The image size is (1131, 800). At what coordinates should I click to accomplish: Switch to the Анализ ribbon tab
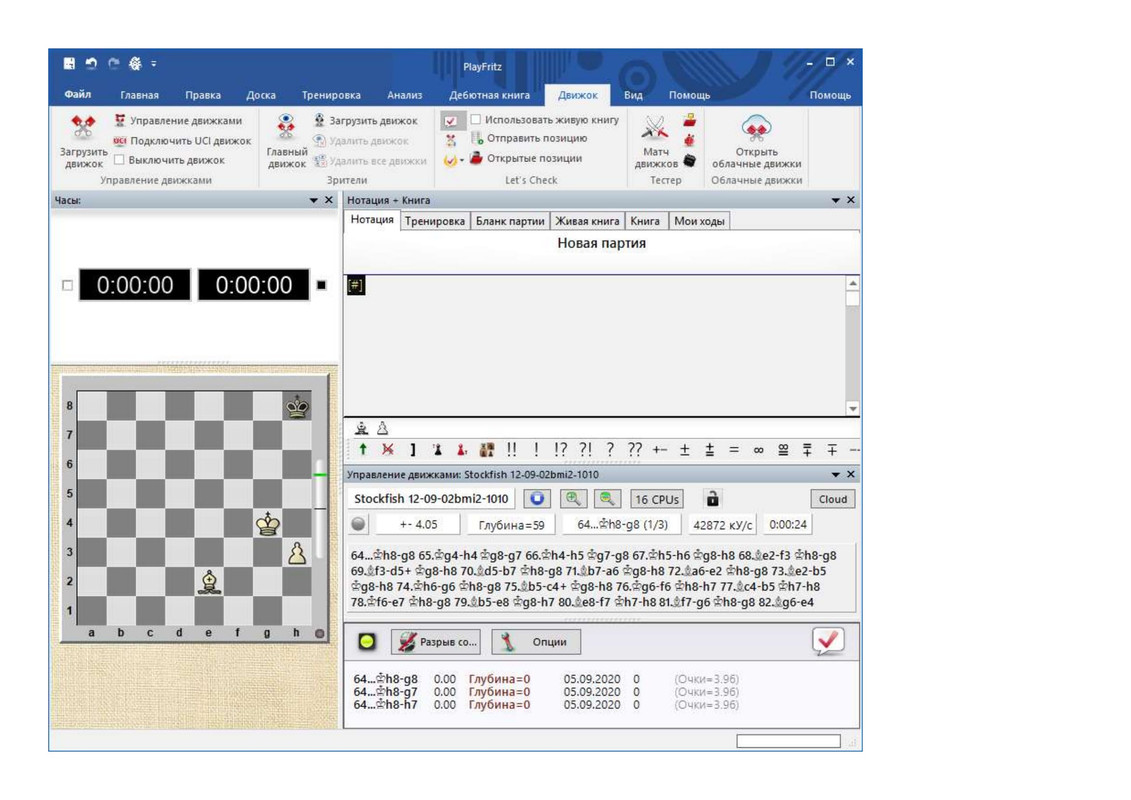point(404,94)
